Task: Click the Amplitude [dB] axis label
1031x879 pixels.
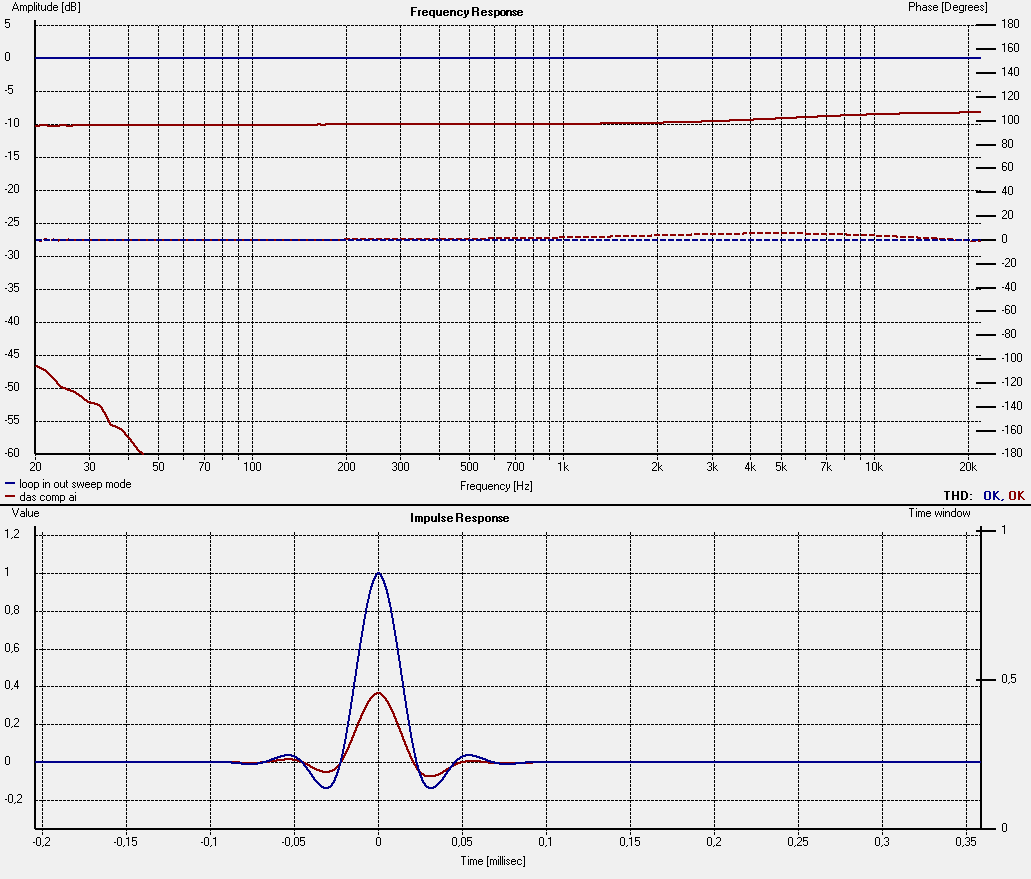Action: click(44, 8)
